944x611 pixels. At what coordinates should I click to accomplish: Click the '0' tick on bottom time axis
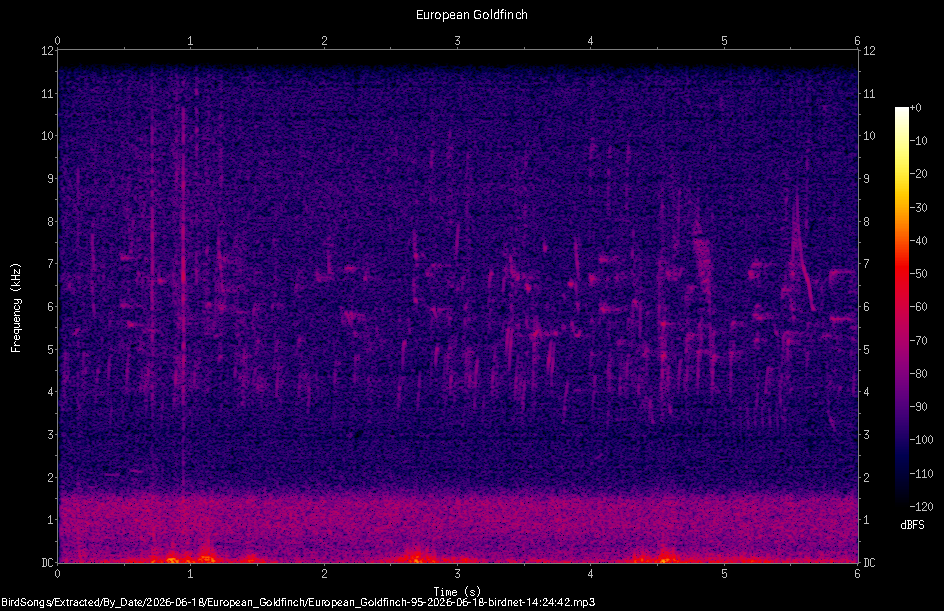[57, 574]
